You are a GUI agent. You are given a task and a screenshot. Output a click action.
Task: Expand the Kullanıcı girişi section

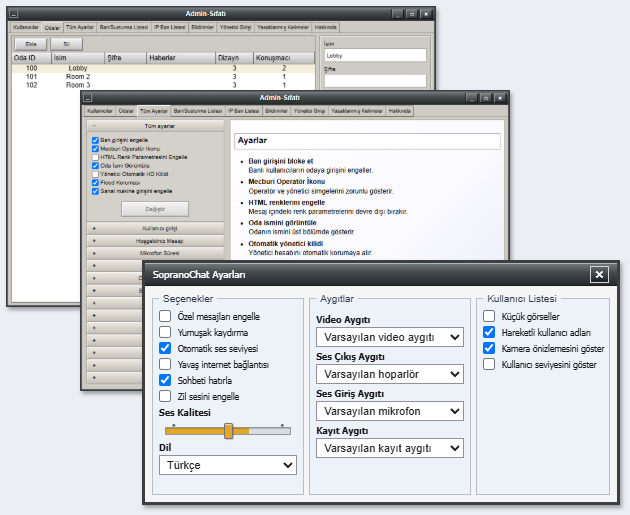click(155, 228)
